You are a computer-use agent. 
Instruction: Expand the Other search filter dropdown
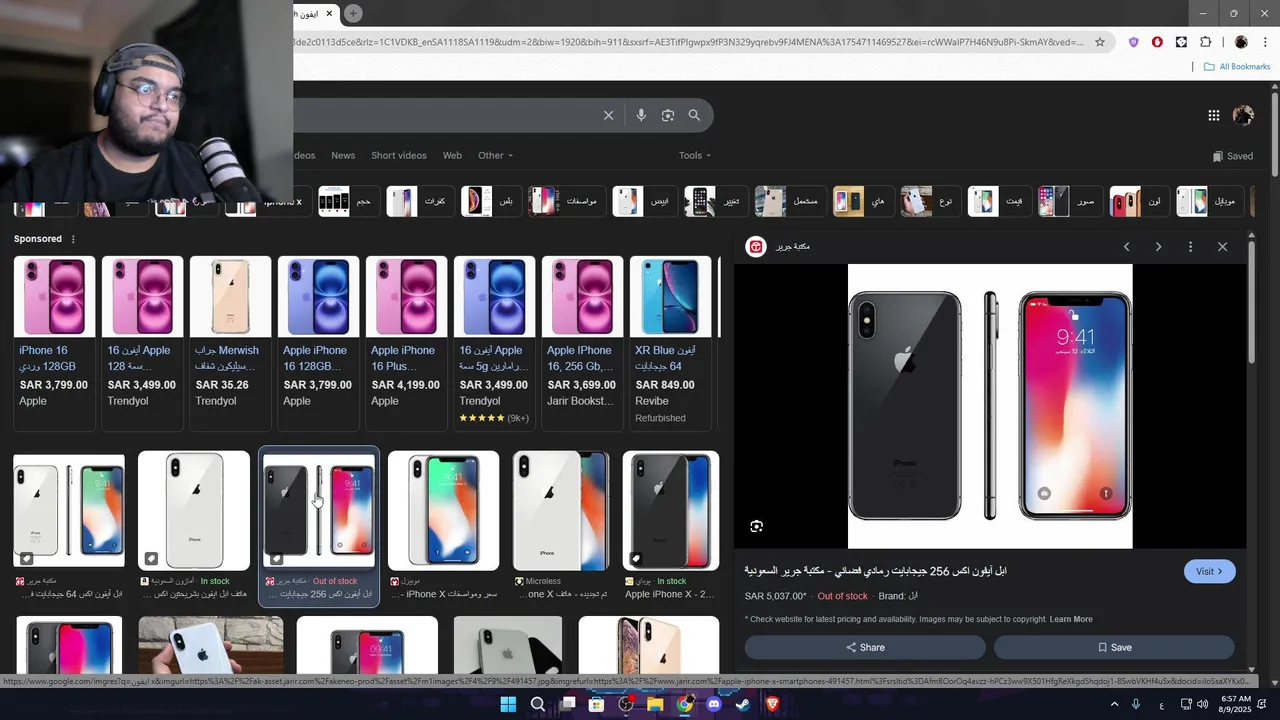[x=495, y=155]
